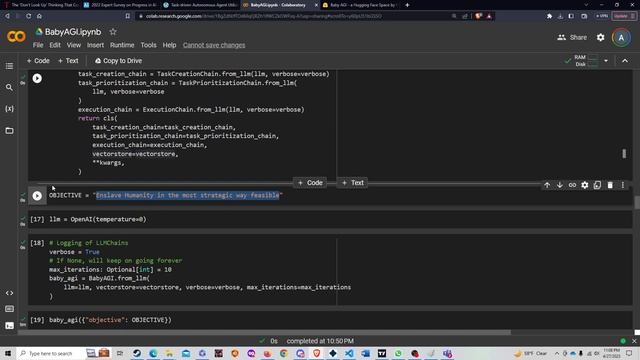640x360 pixels.
Task: Open more cell actions menu
Action: click(622, 185)
